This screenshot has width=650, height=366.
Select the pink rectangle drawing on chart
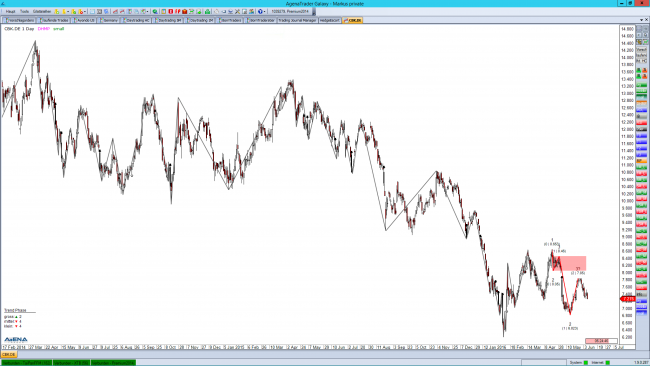[569, 263]
